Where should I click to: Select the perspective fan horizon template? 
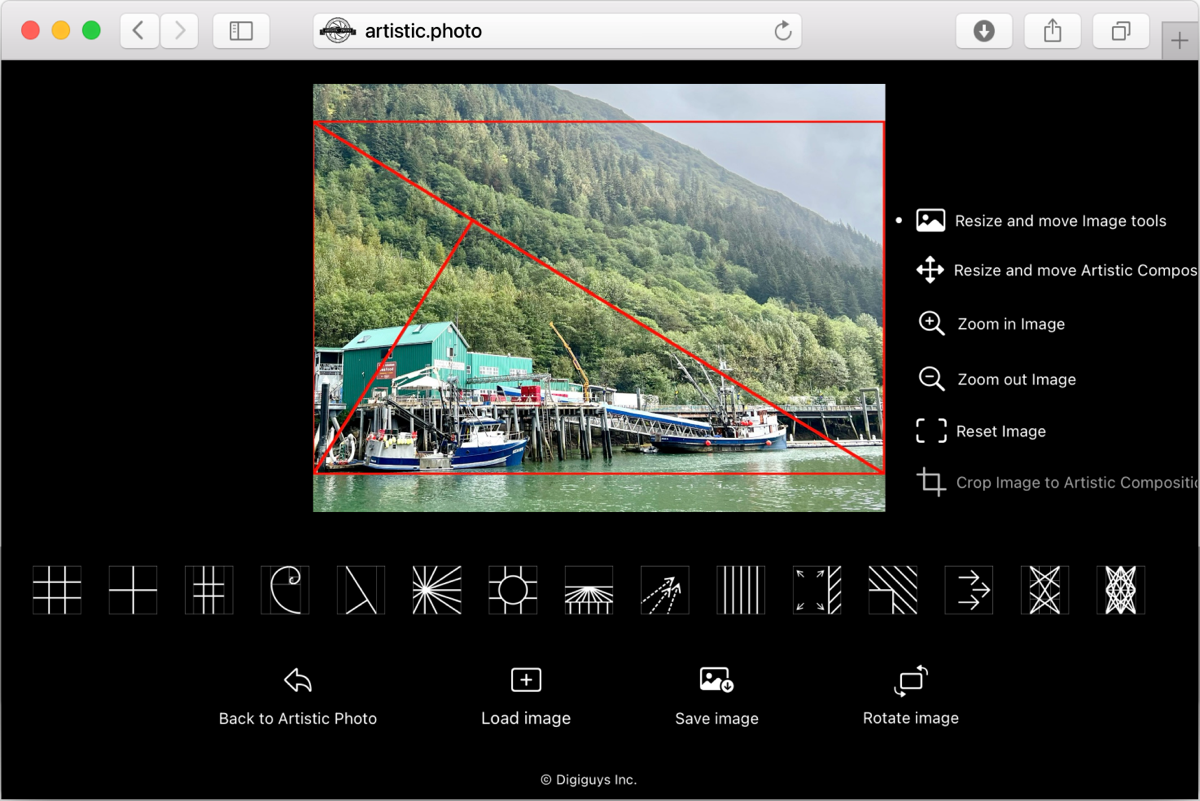[x=589, y=590]
